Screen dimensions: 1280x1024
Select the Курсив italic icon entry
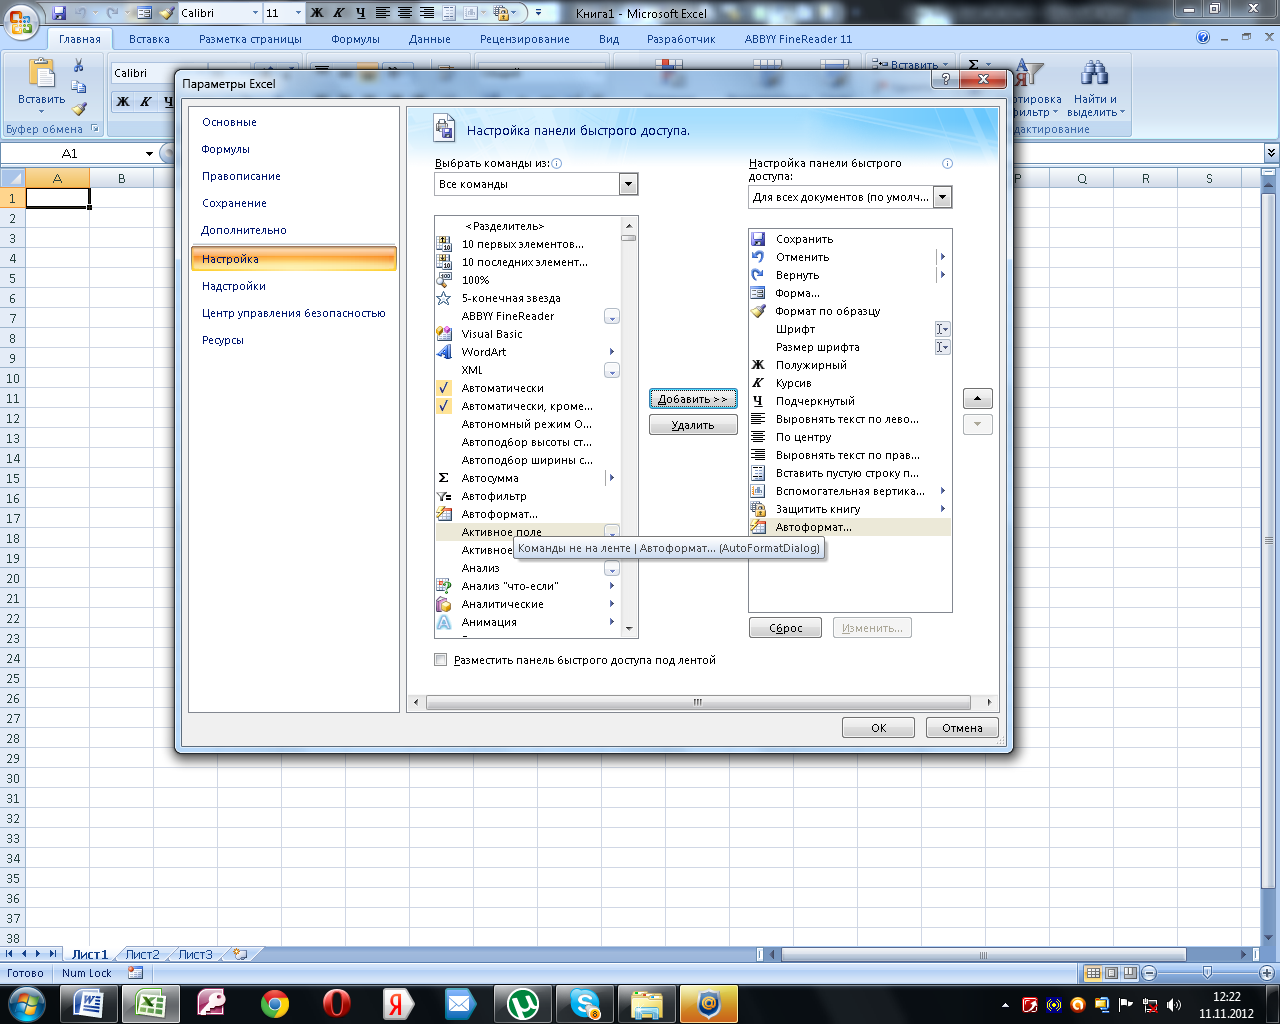click(758, 383)
